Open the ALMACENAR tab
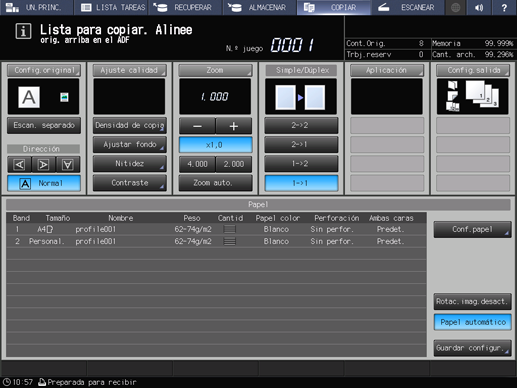 click(259, 7)
